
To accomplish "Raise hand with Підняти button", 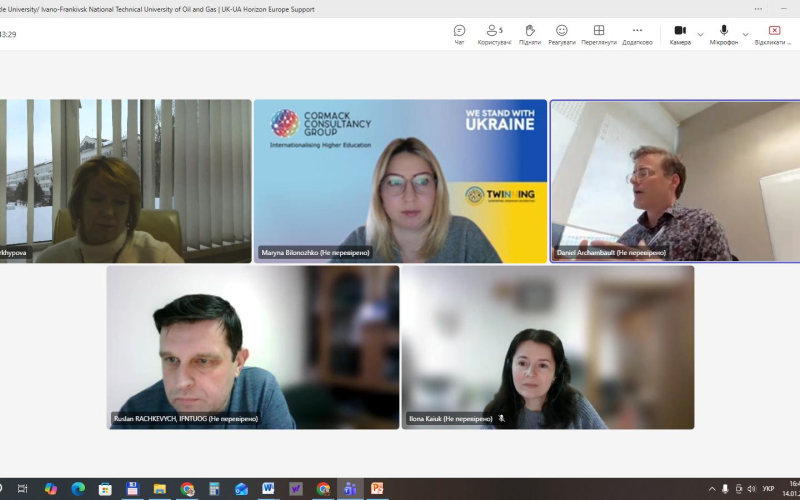I will [530, 34].
